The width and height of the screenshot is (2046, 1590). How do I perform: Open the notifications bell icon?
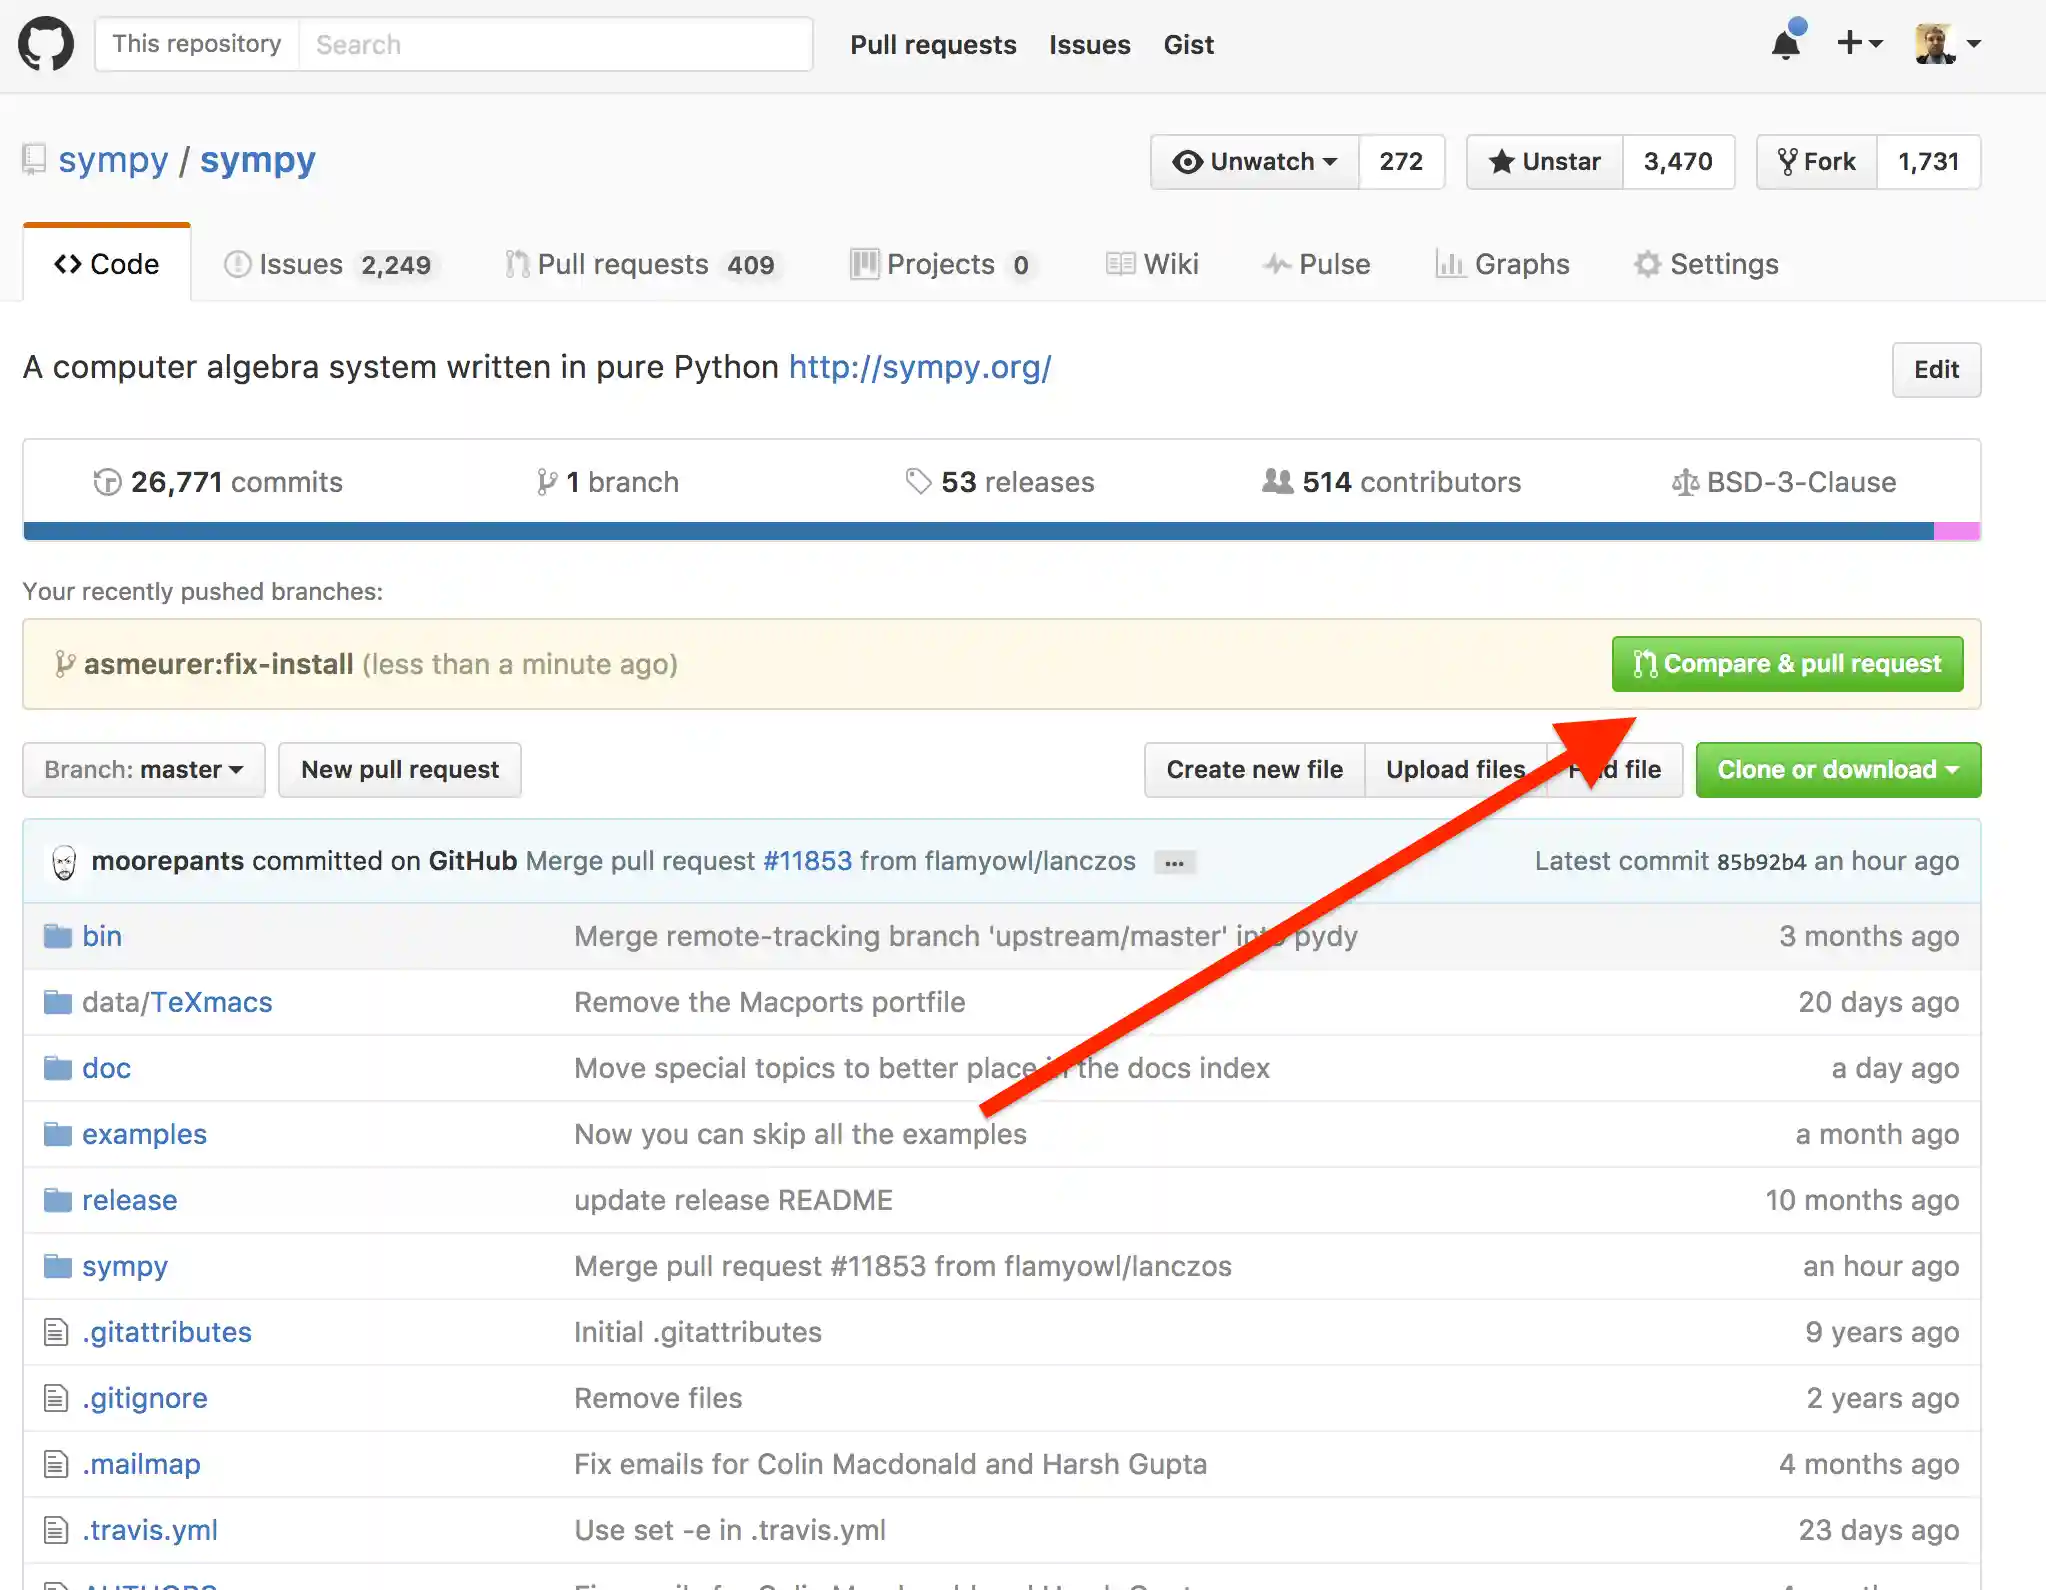tap(1786, 44)
